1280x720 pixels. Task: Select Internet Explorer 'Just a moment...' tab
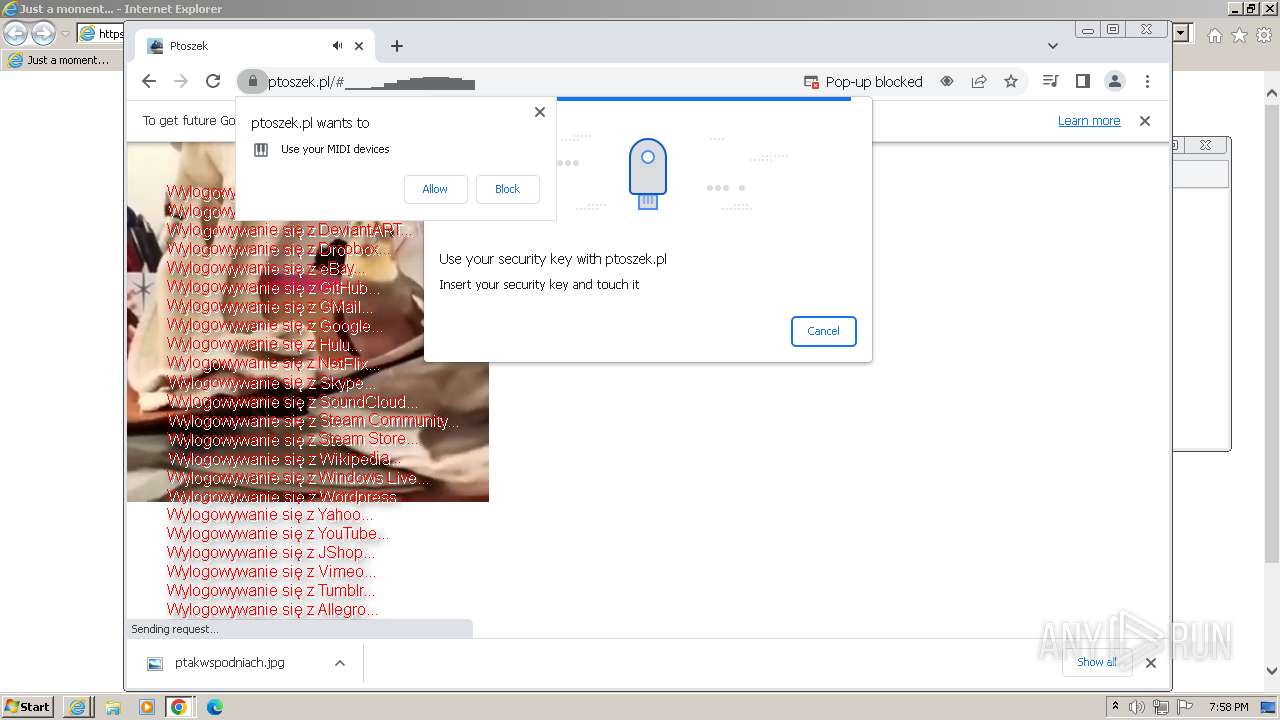[x=62, y=60]
